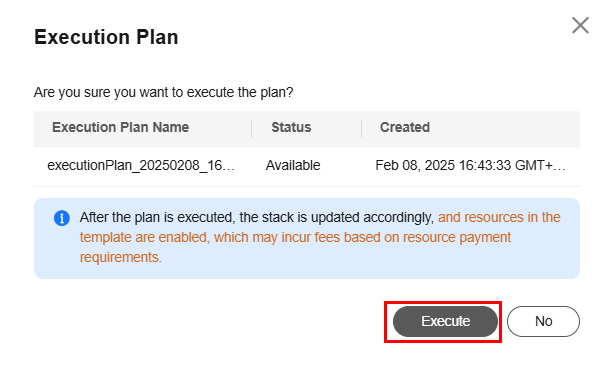
Task: Click the orange 'and resources in the' text
Action: pyautogui.click(x=499, y=217)
